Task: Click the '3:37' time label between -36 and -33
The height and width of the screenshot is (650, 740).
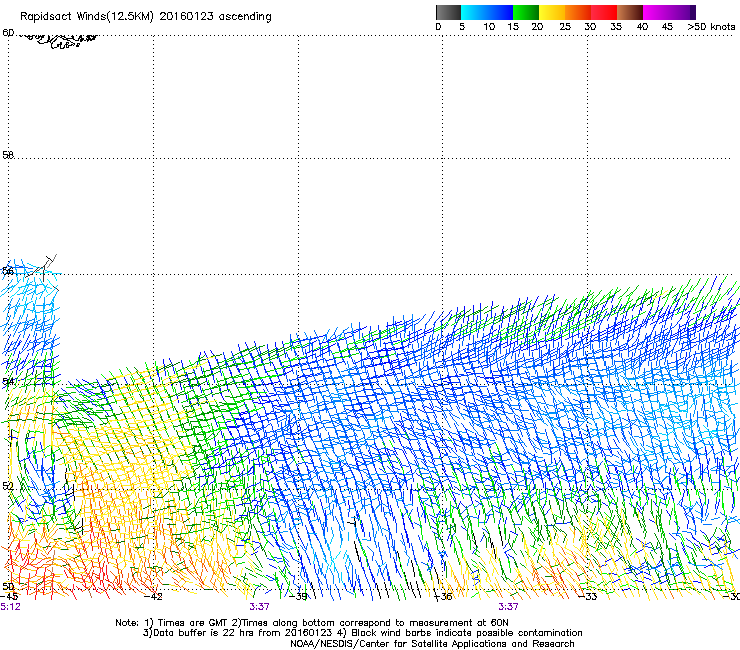Action: tap(508, 607)
